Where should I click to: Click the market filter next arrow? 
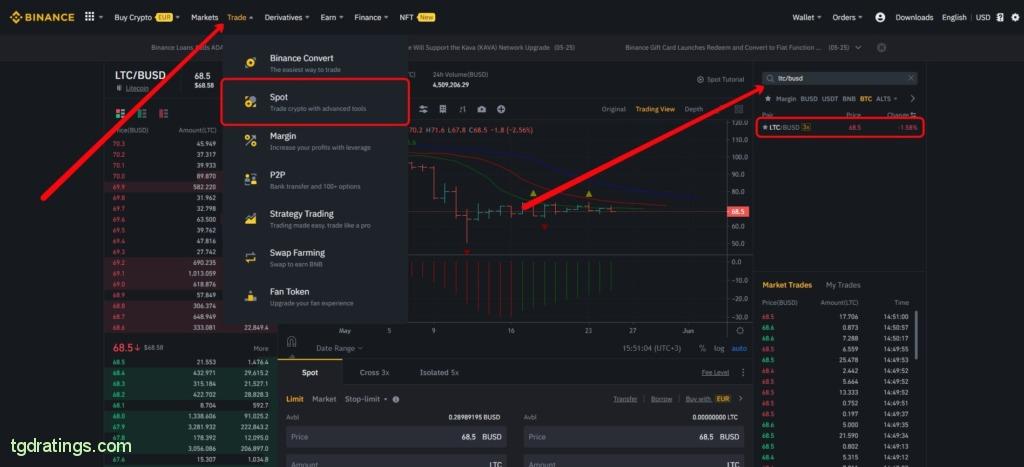(912, 99)
